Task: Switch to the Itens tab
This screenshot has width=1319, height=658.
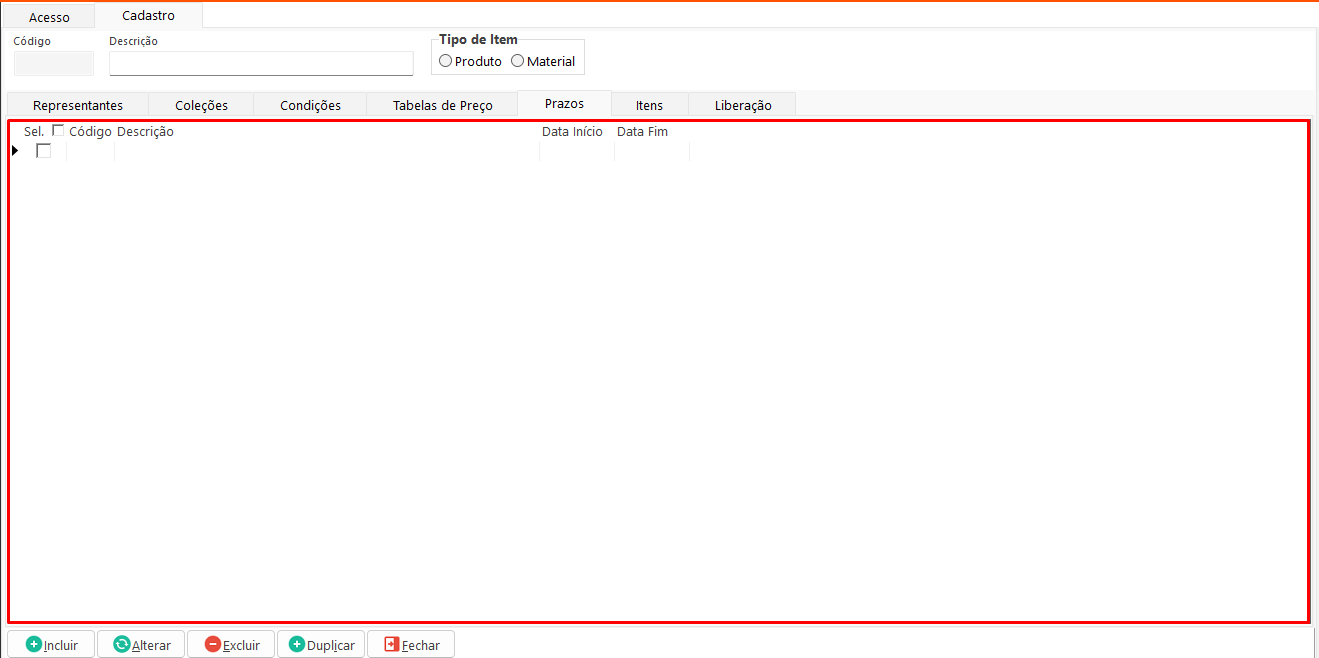Action: [x=649, y=105]
